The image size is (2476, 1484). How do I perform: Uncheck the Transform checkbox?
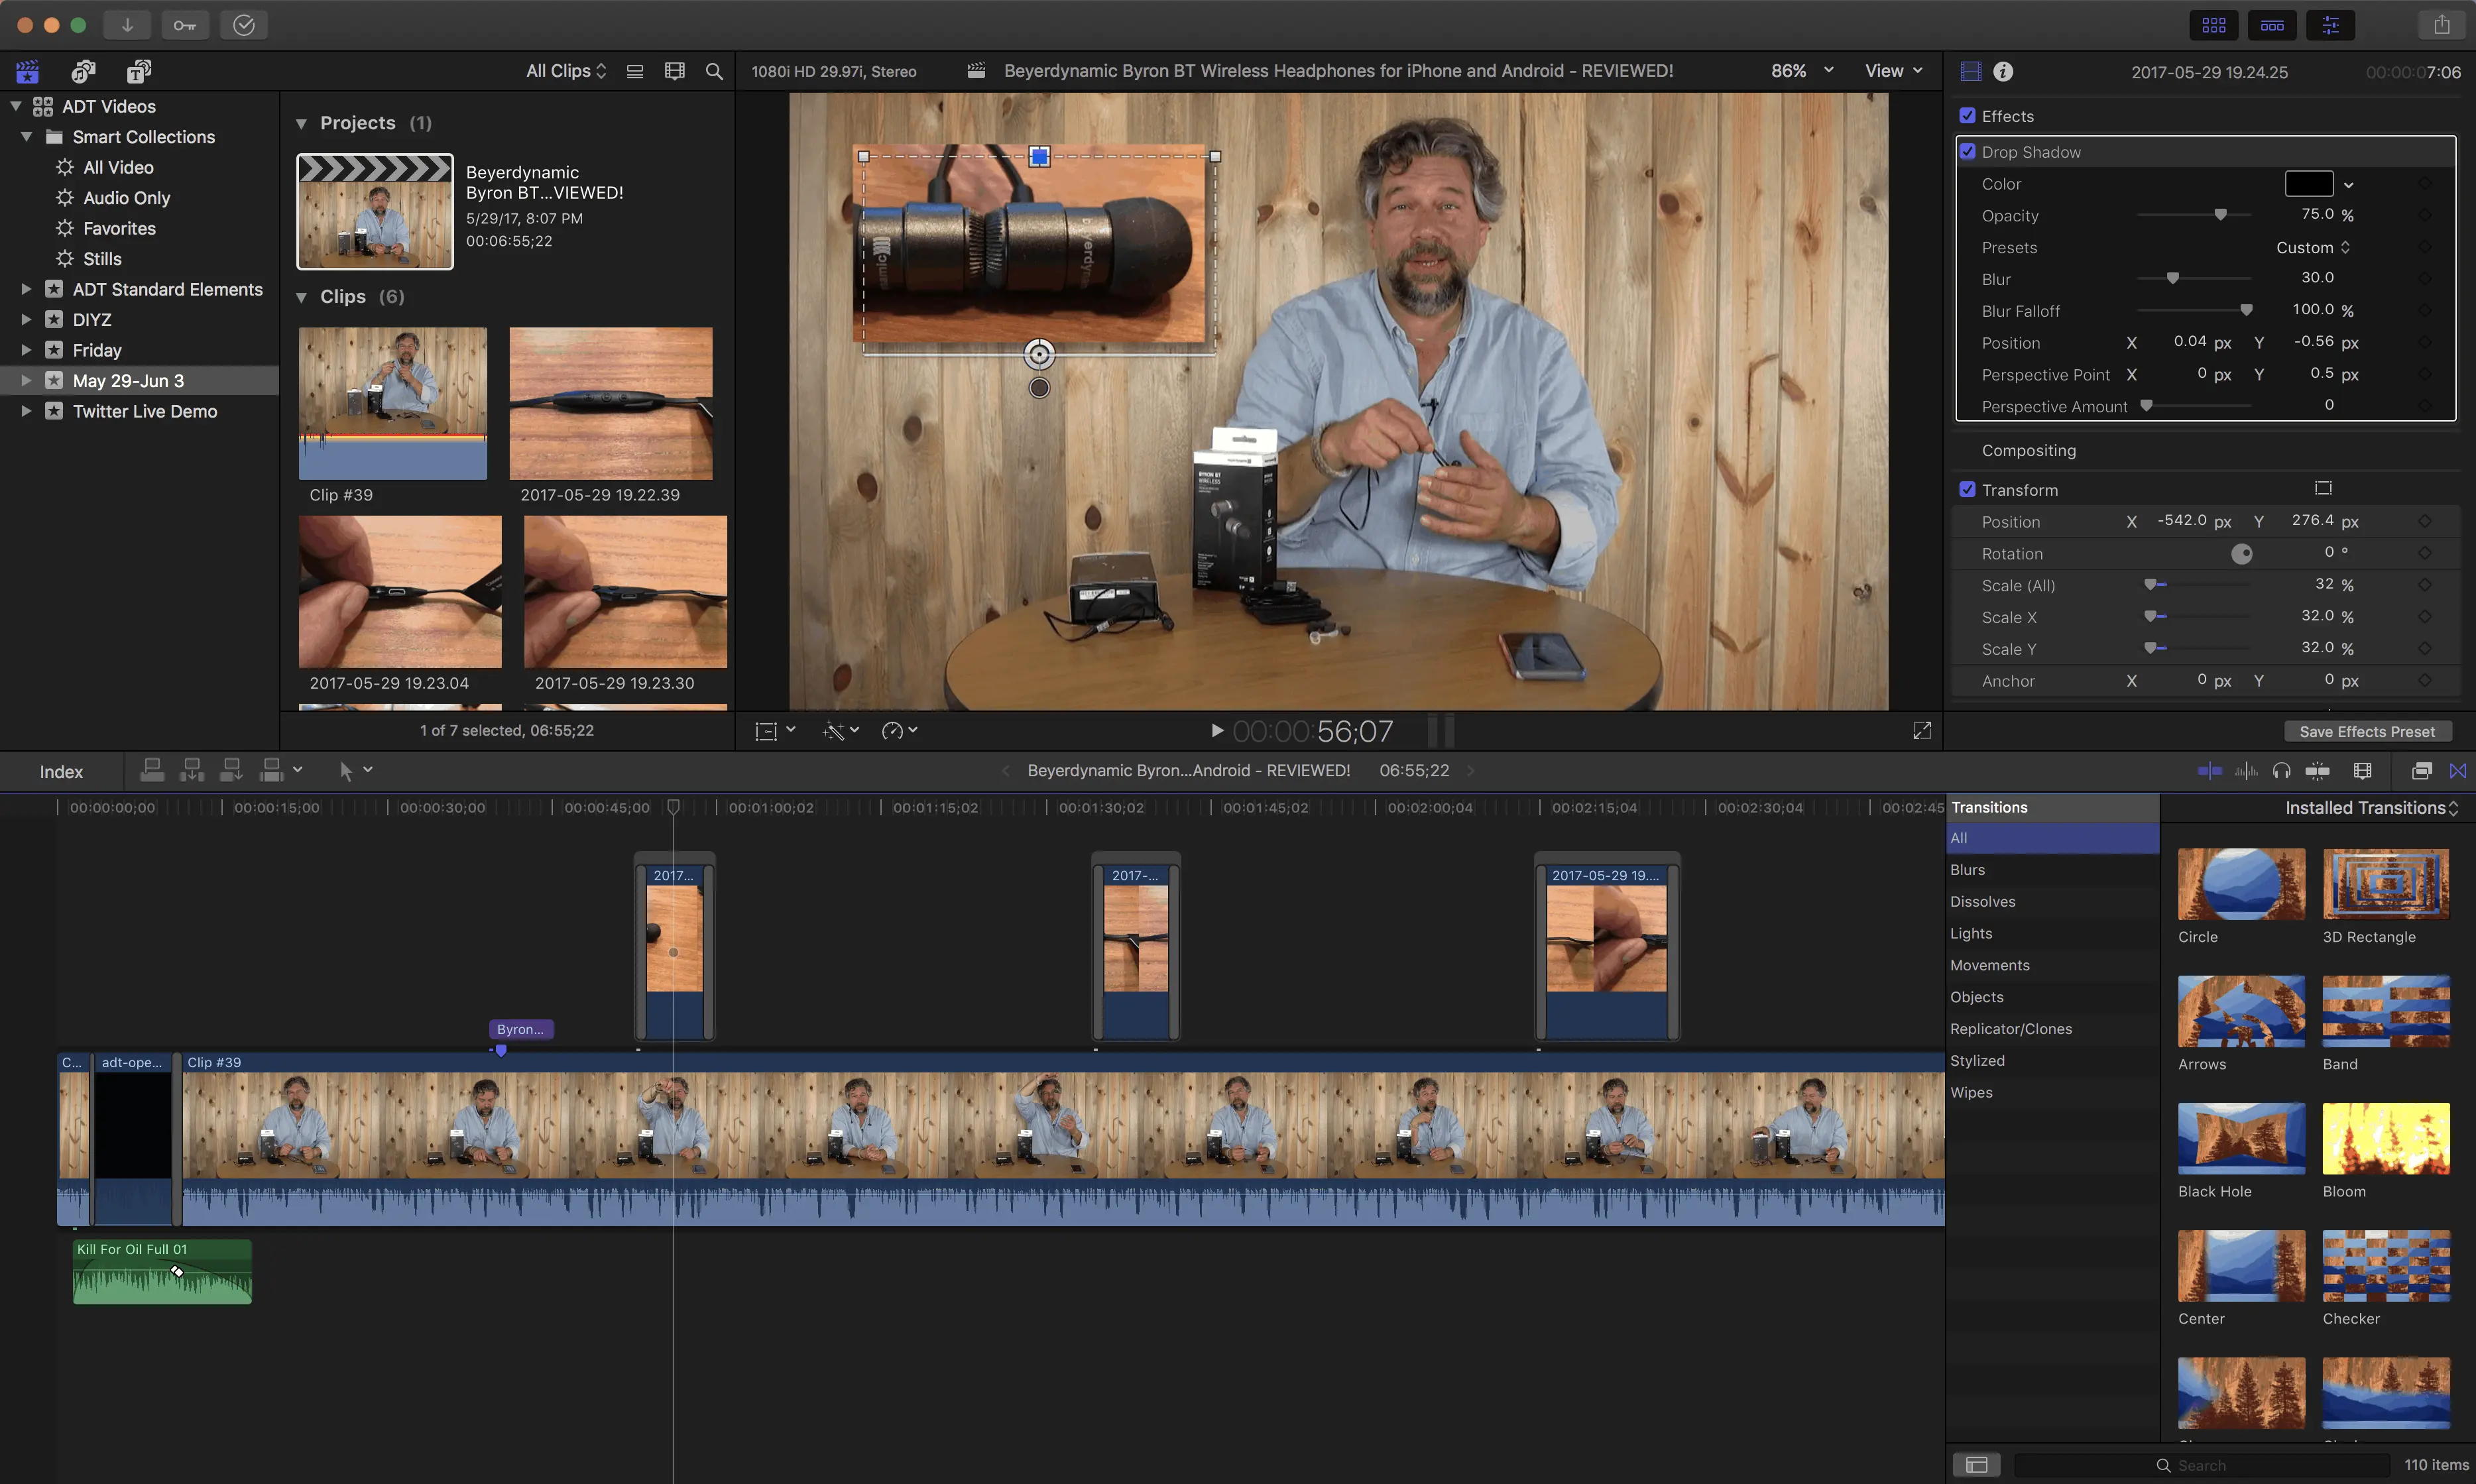pos(1968,490)
